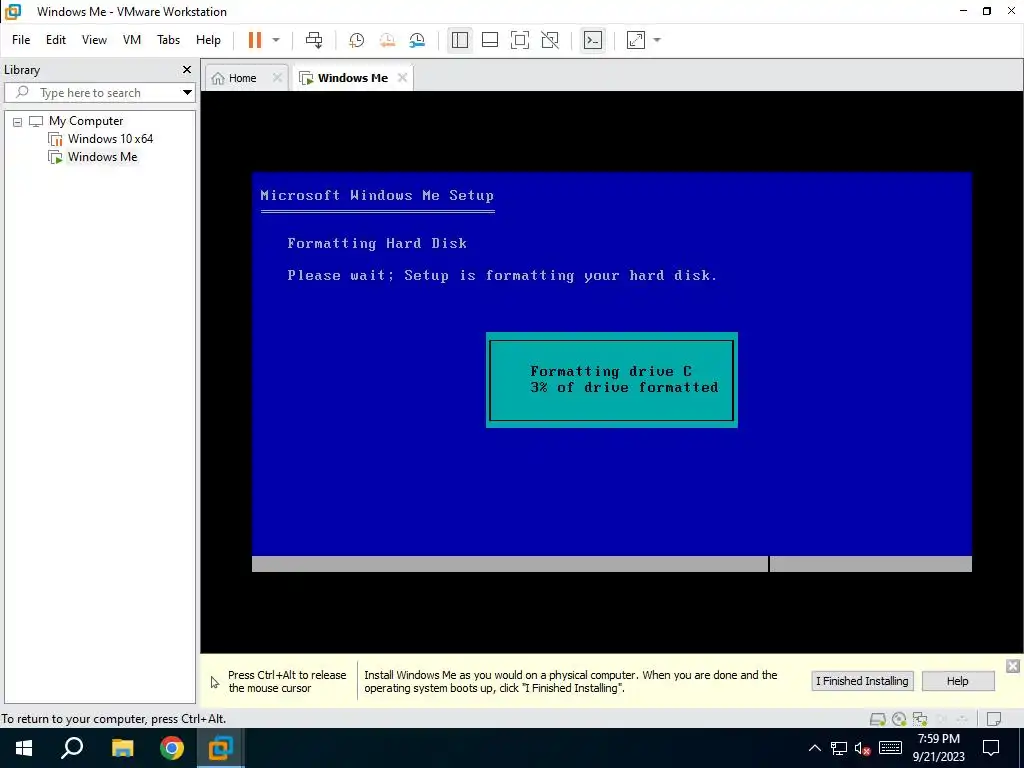Screen dimensions: 1024x768
Task: Select My Computer in the library
Action: [86, 121]
